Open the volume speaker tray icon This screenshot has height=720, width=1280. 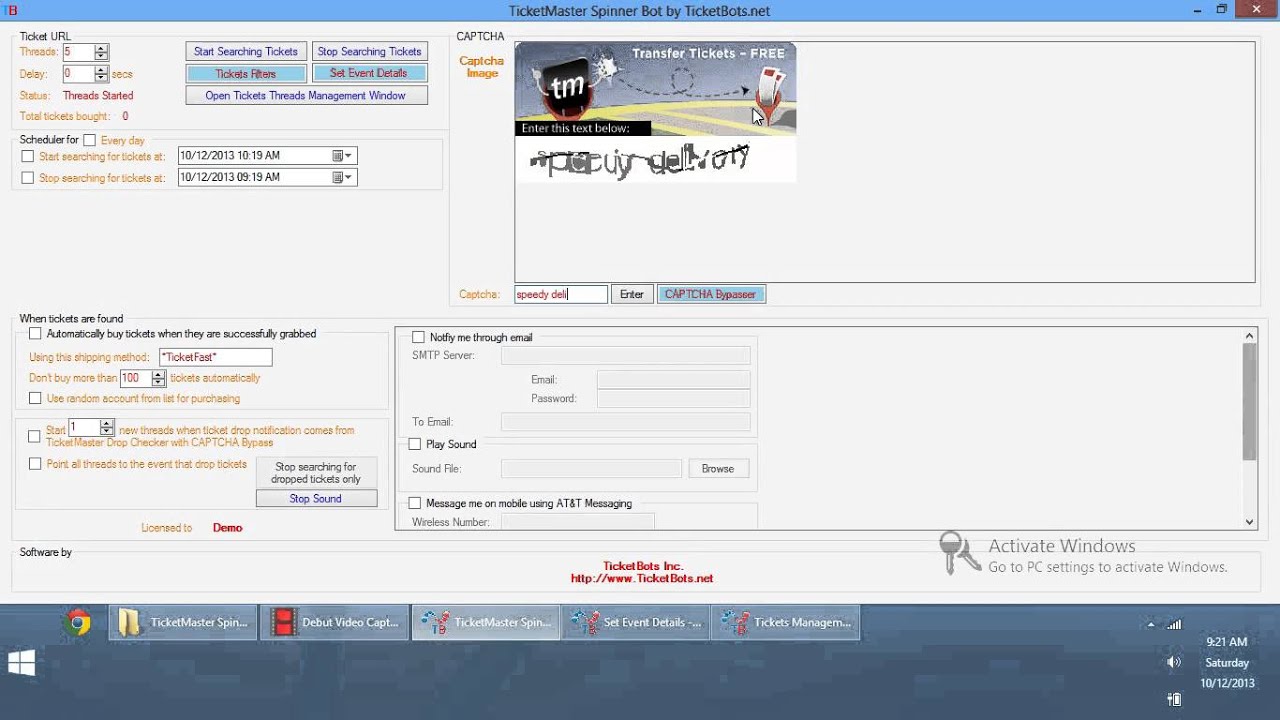1174,662
